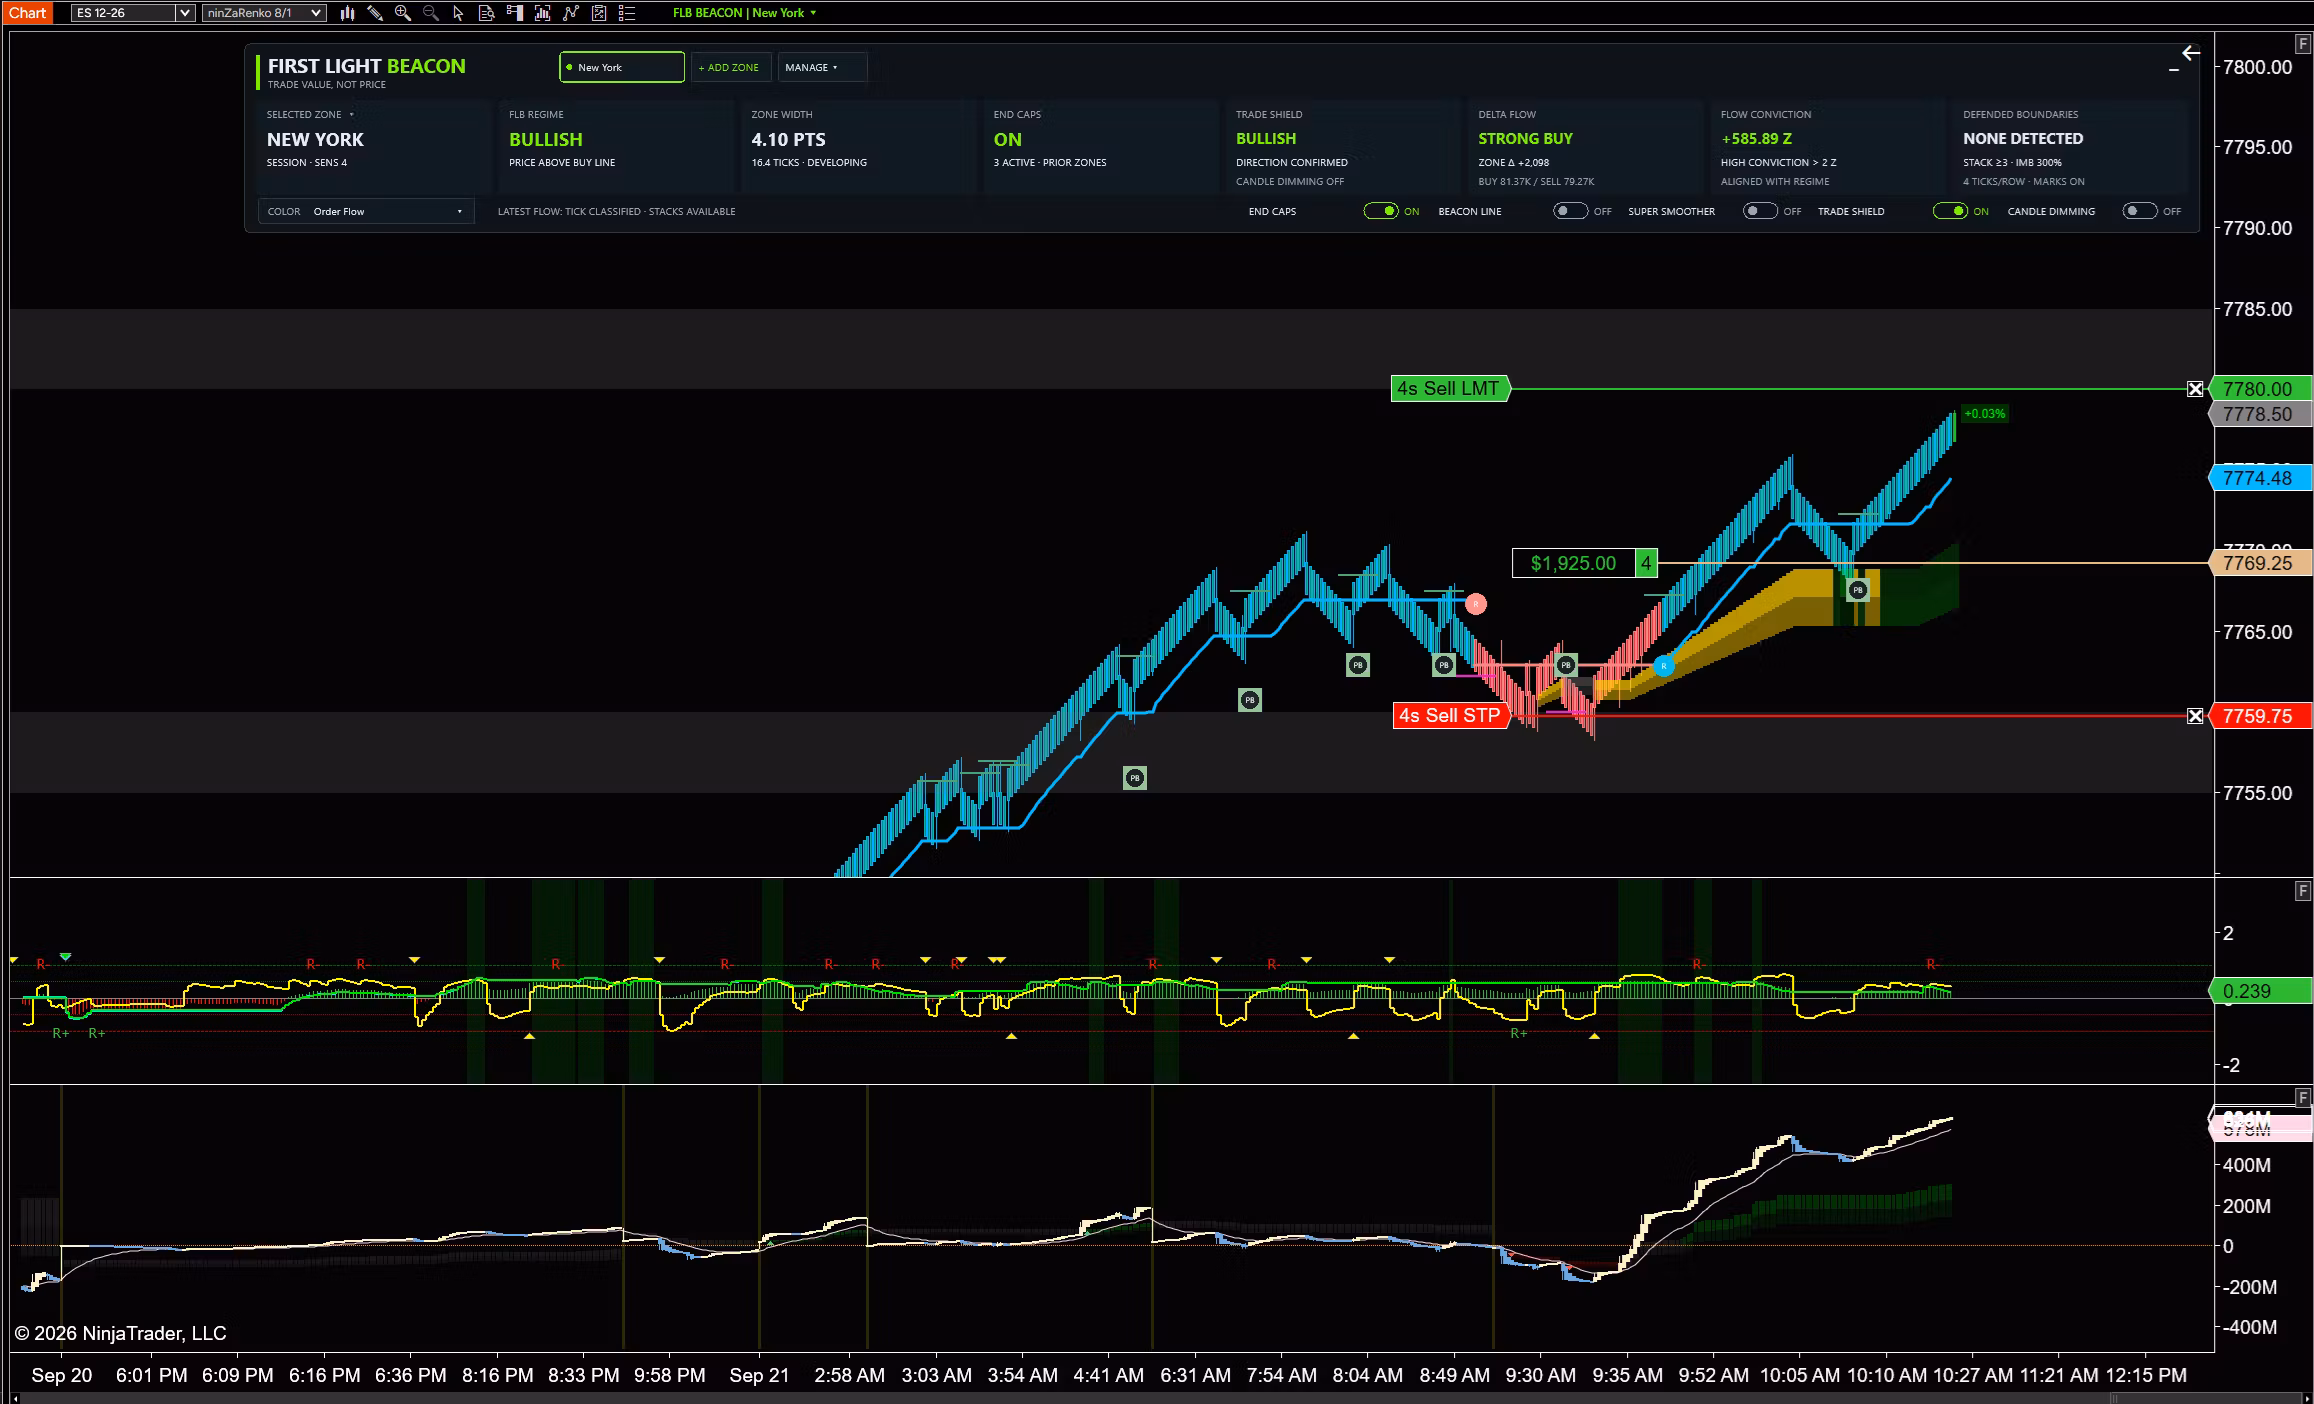Open the FLB BEACON New York menu

point(744,13)
